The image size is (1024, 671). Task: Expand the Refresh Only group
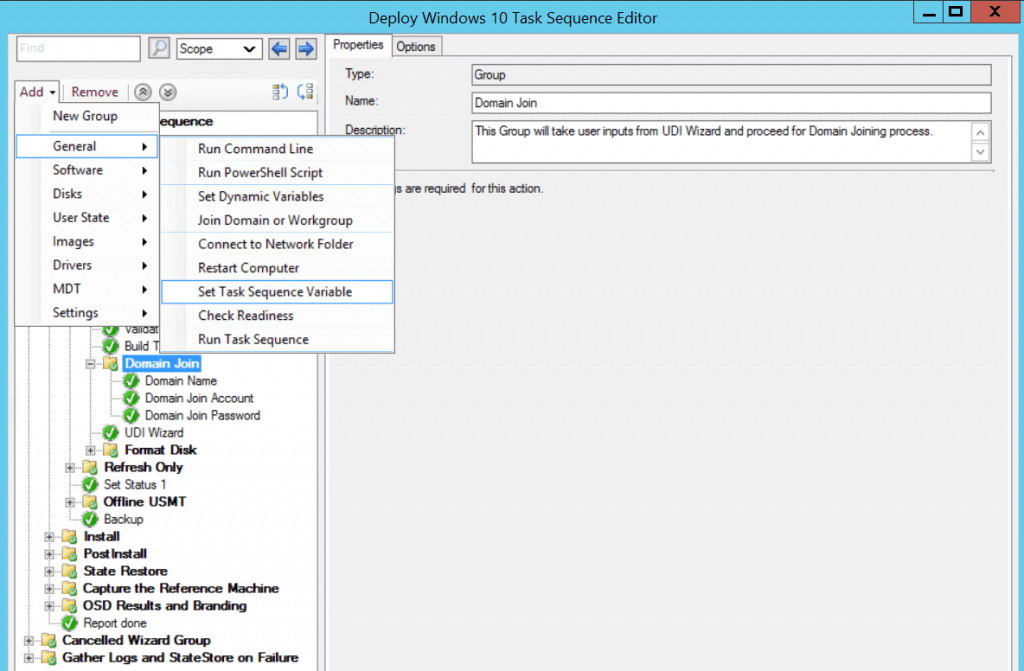pyautogui.click(x=70, y=468)
